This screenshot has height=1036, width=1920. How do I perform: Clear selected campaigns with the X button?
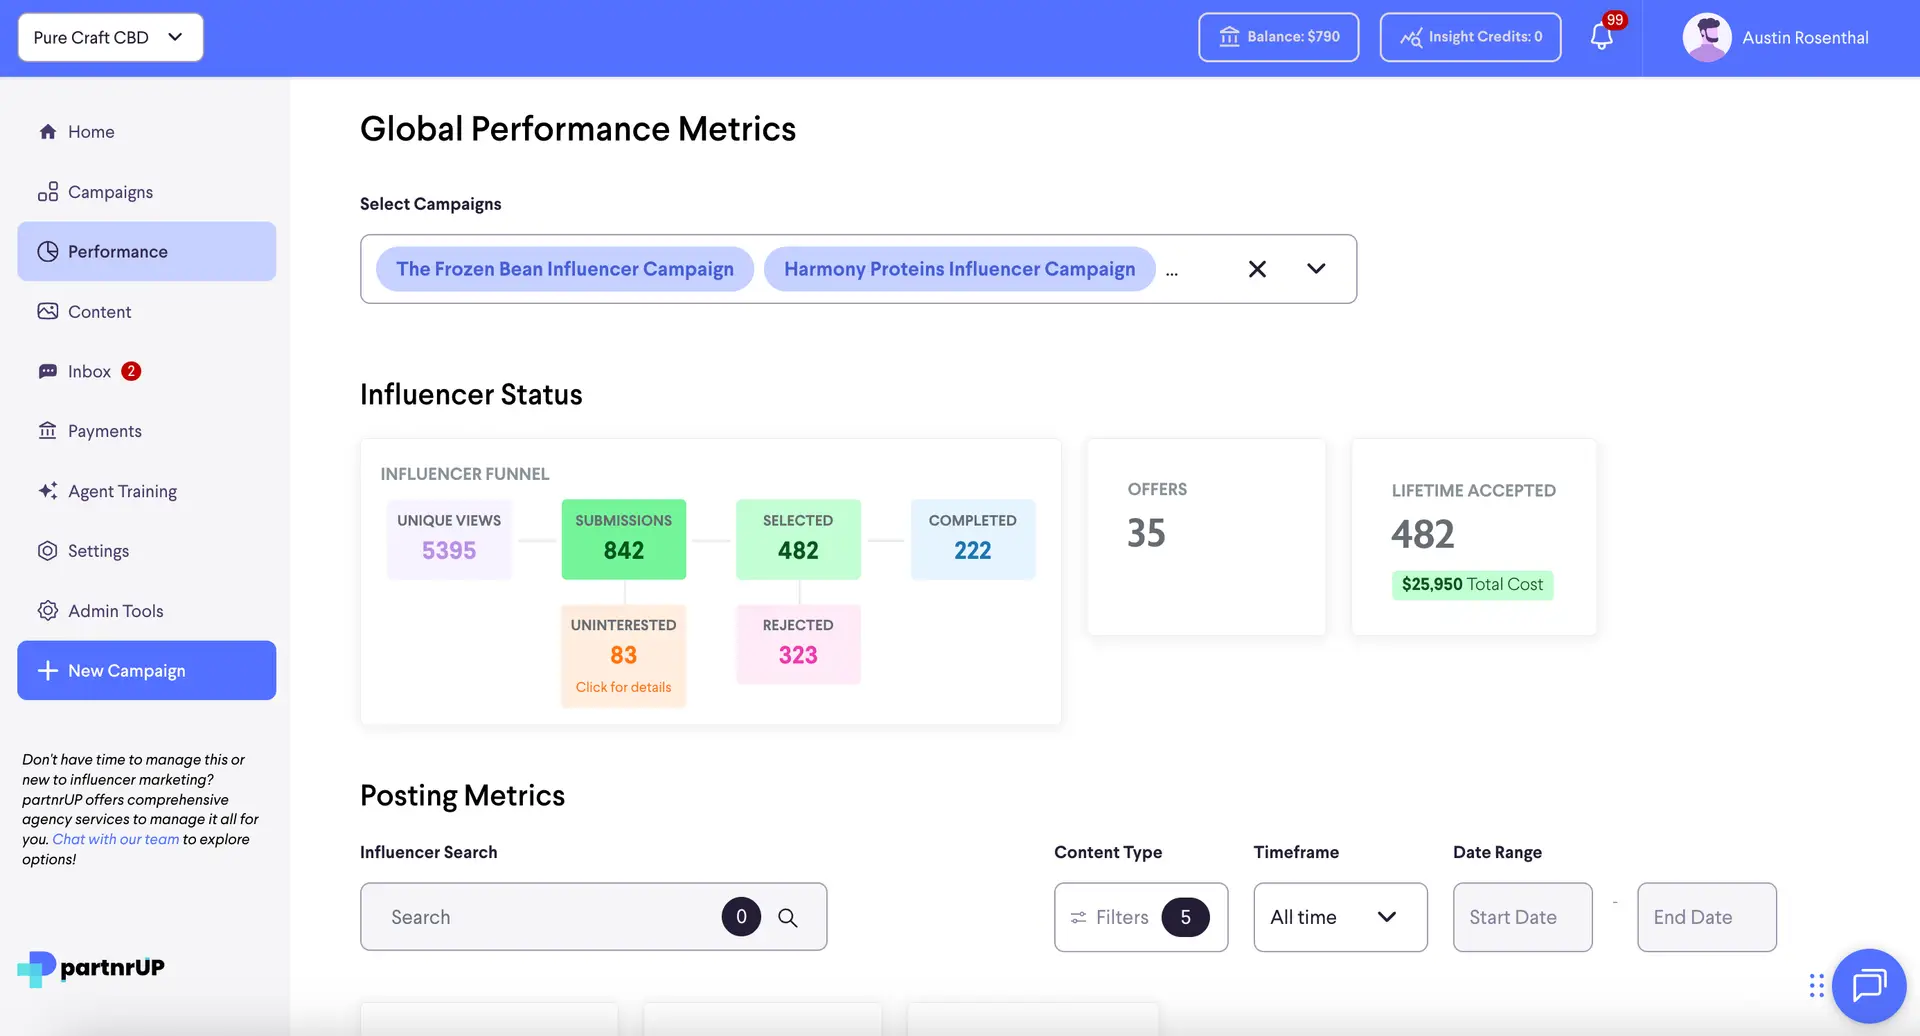(x=1257, y=268)
